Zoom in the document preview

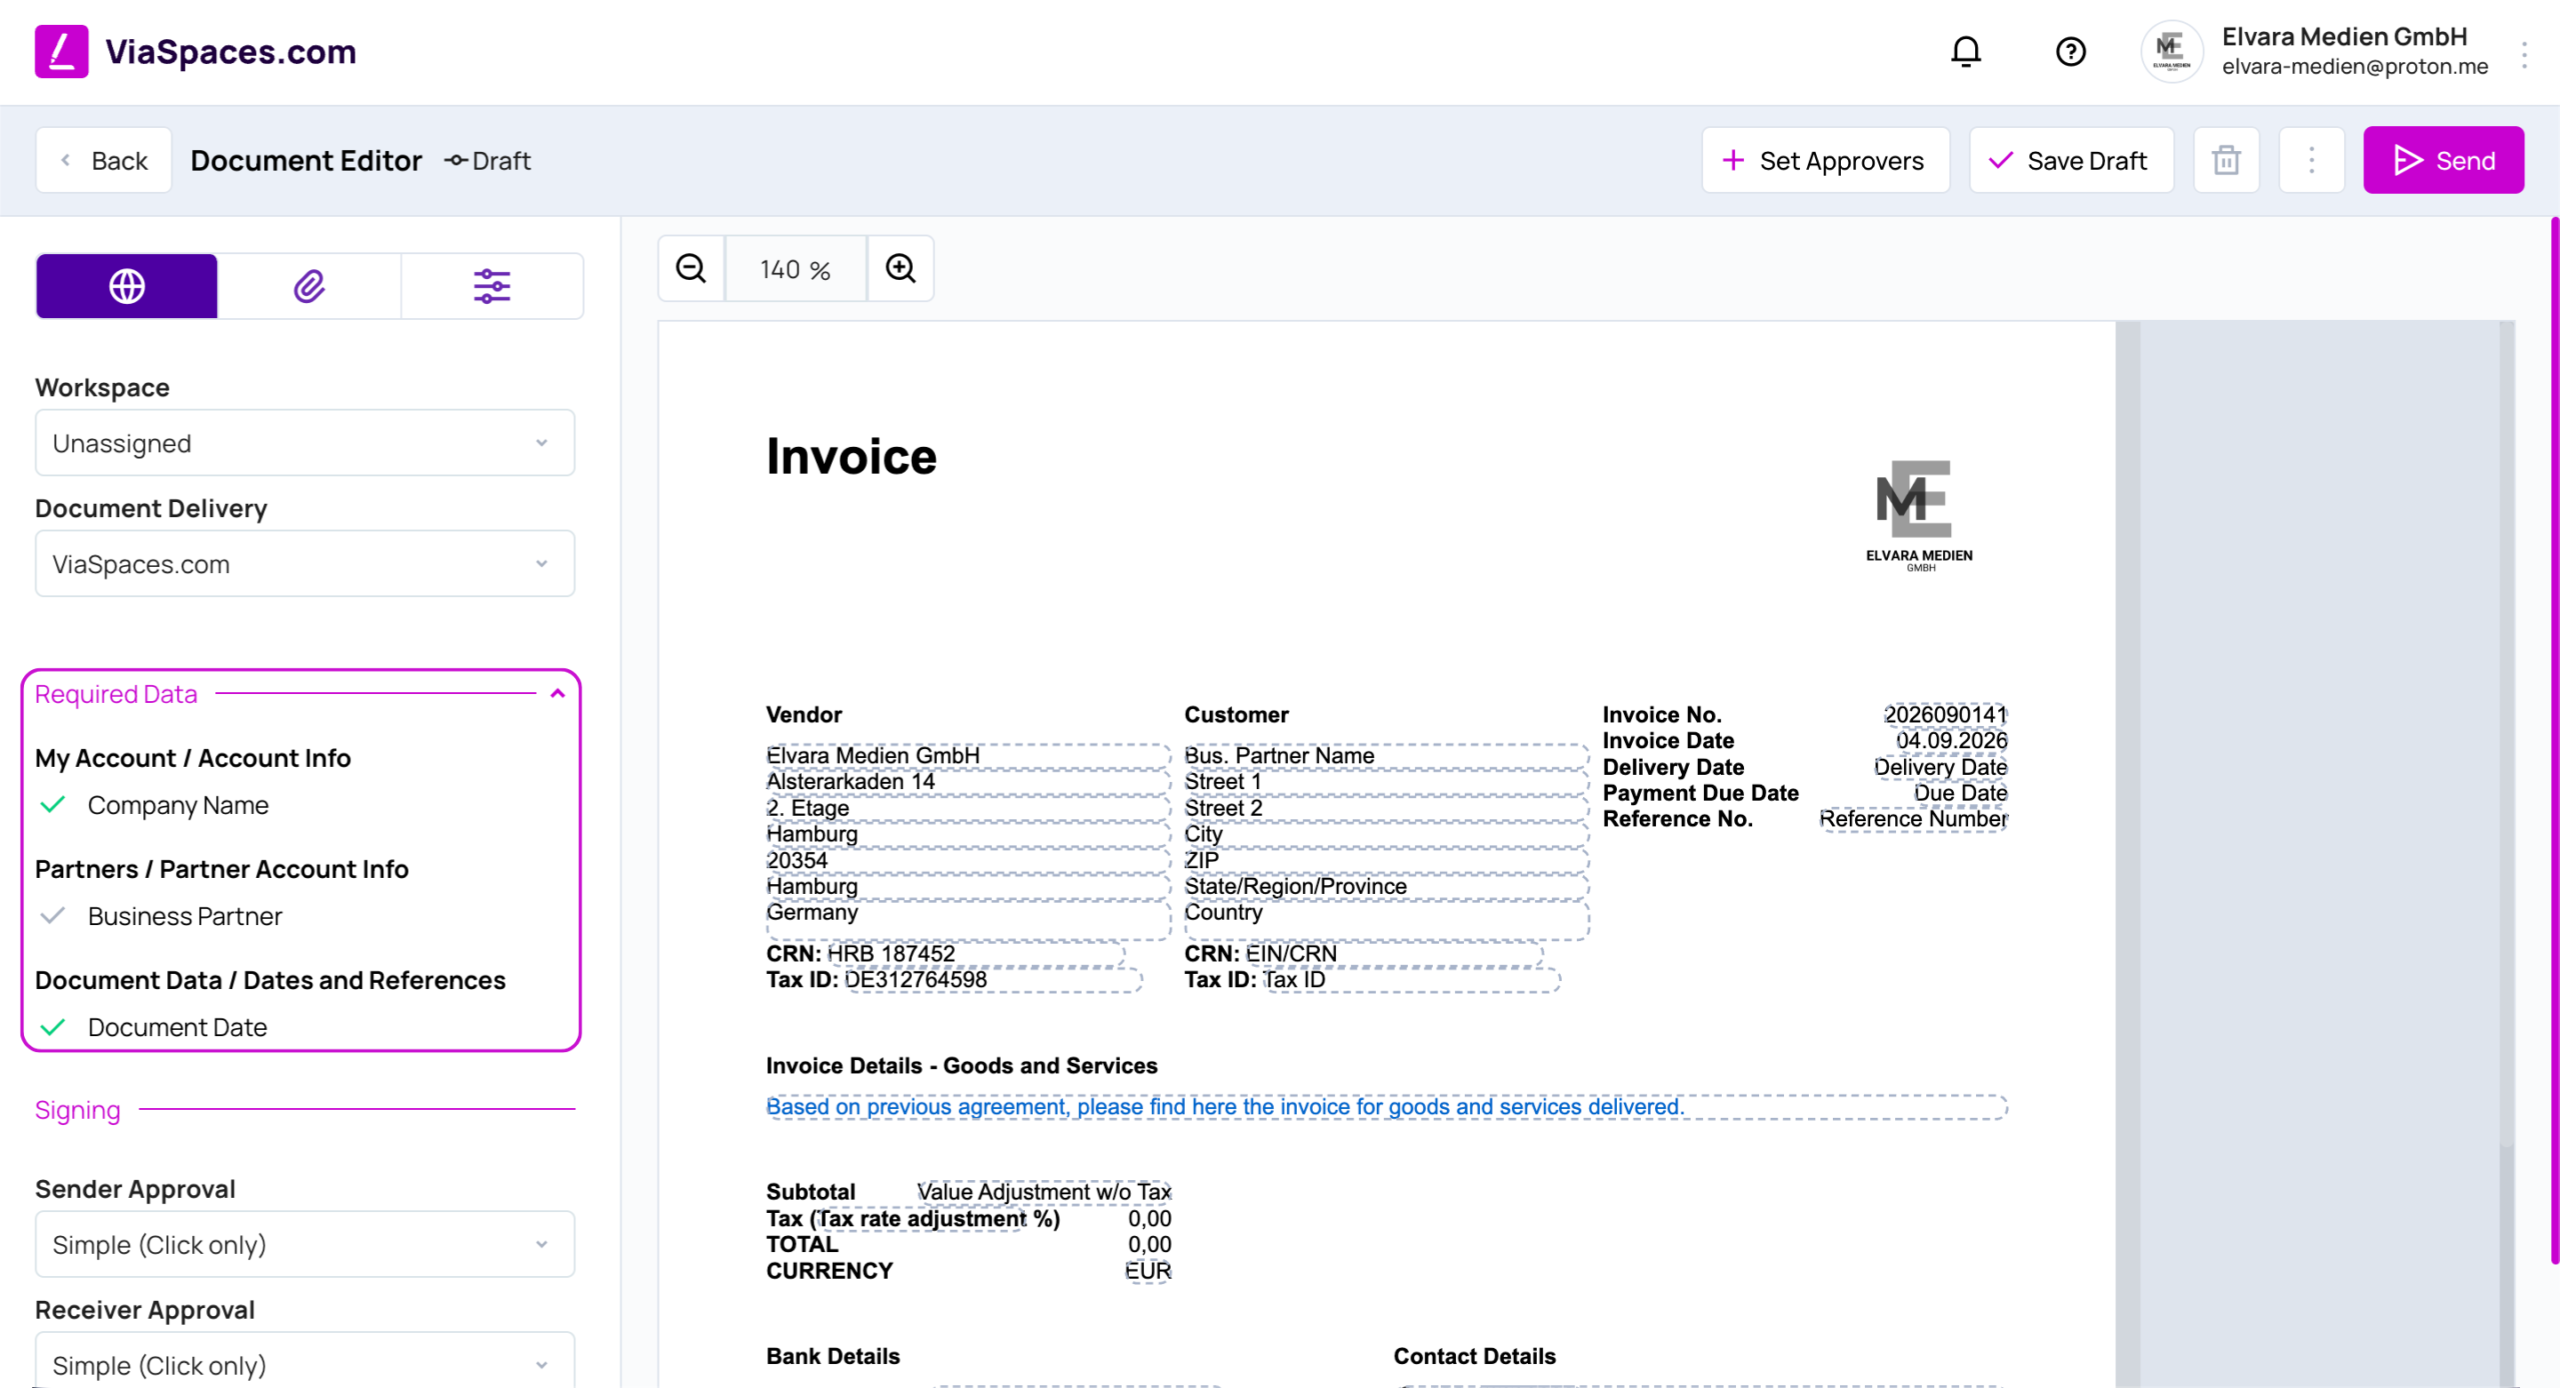[x=901, y=268]
